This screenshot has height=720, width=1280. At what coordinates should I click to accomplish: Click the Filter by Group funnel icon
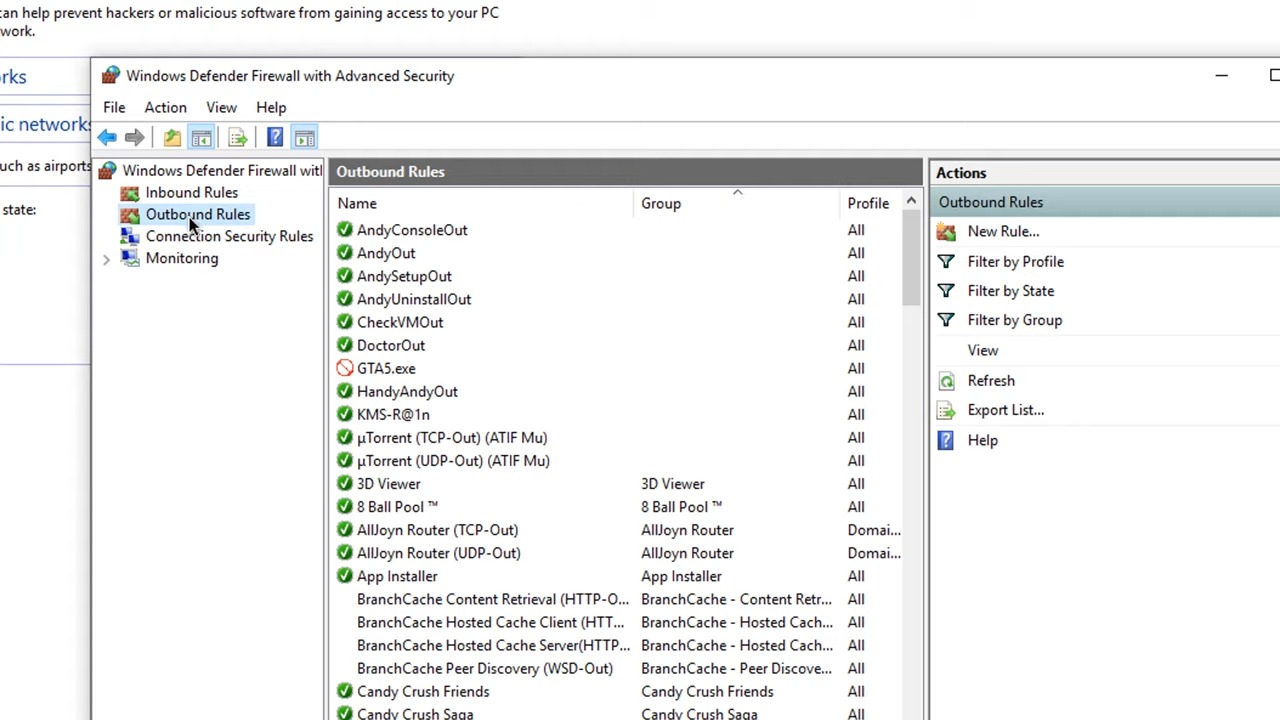coord(946,320)
